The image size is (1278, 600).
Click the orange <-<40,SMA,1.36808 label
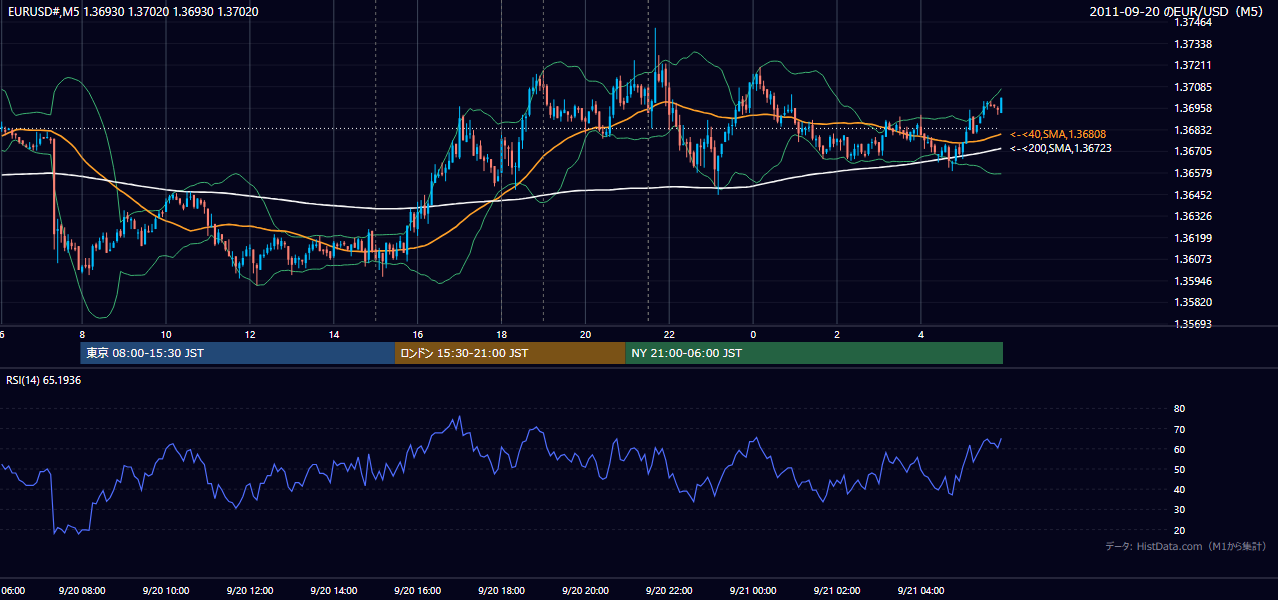1058,134
